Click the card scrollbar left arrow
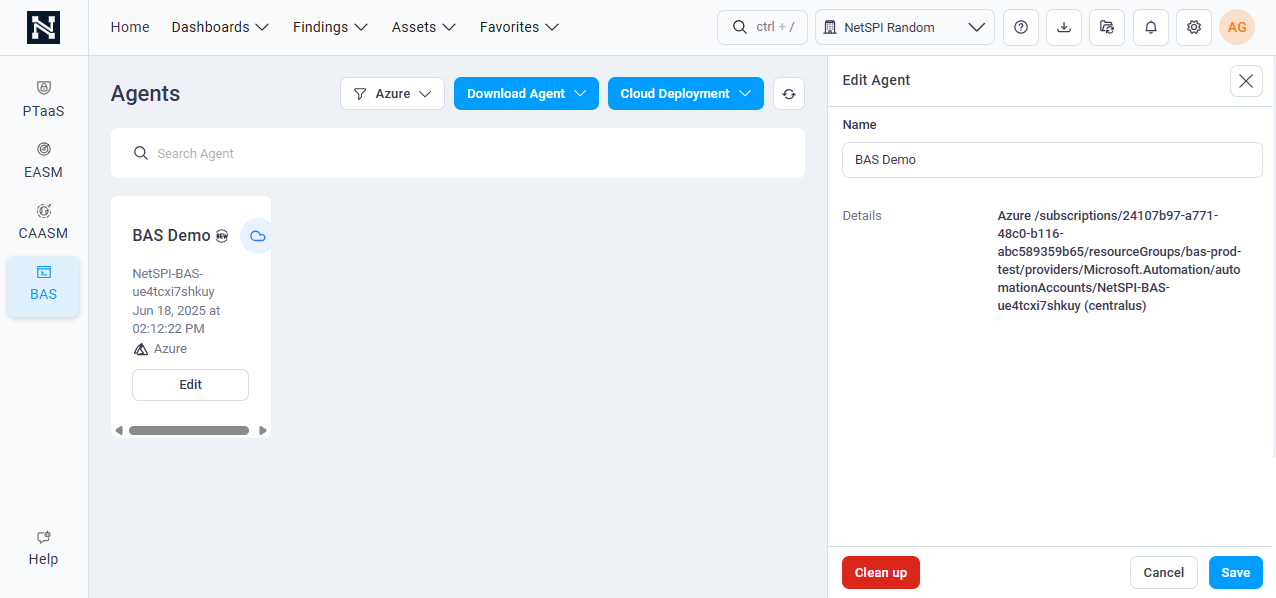This screenshot has width=1276, height=598. click(x=119, y=430)
